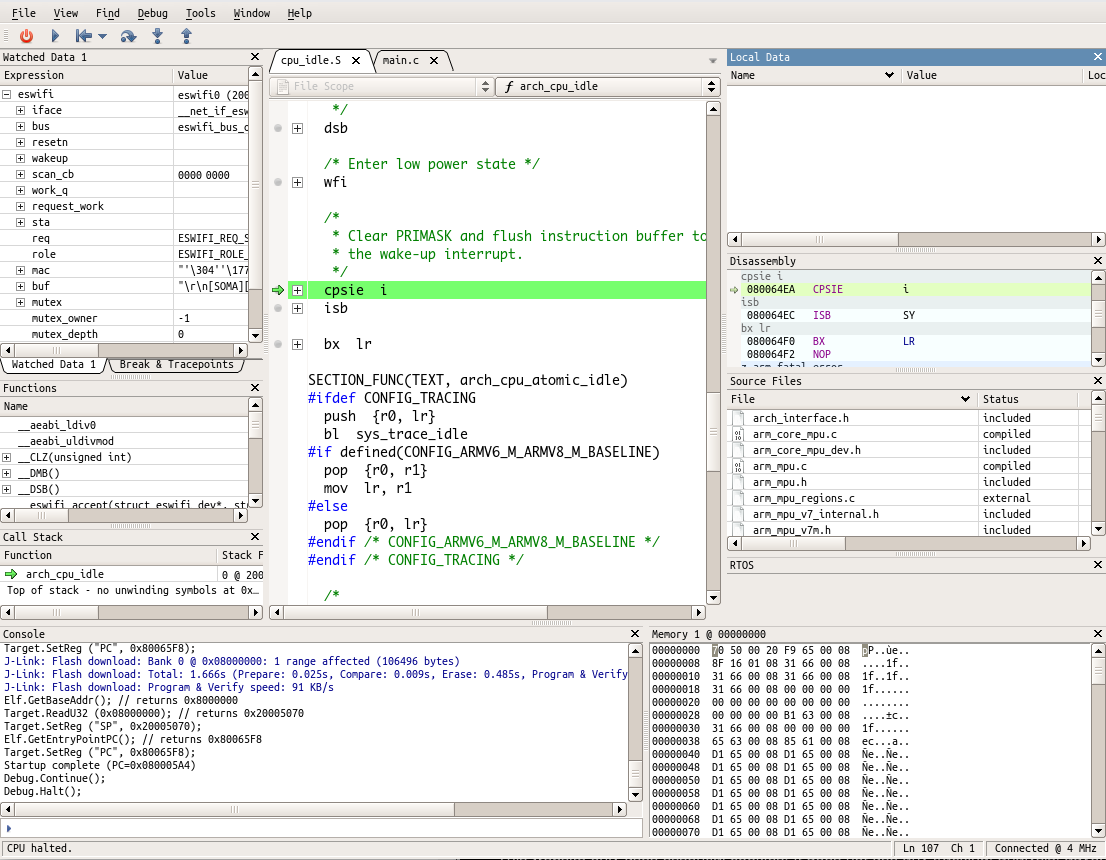Expand disassembly for the dsb source line
This screenshot has height=860, width=1106.
(298, 128)
